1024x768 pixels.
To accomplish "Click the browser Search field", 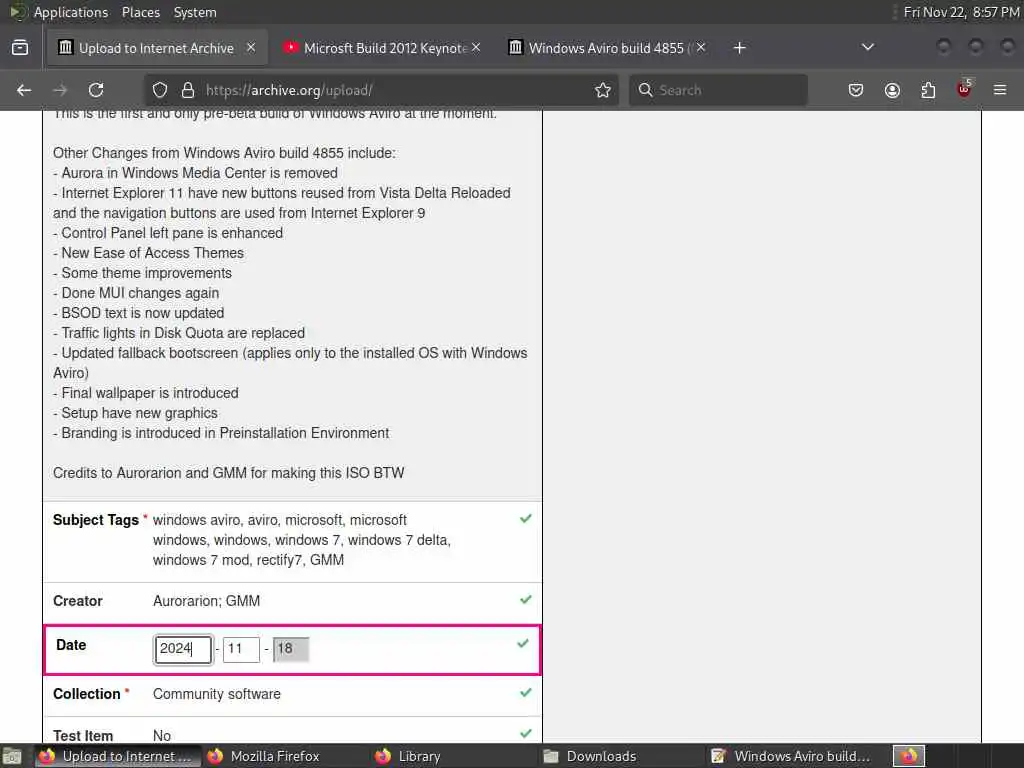I will click(718, 90).
